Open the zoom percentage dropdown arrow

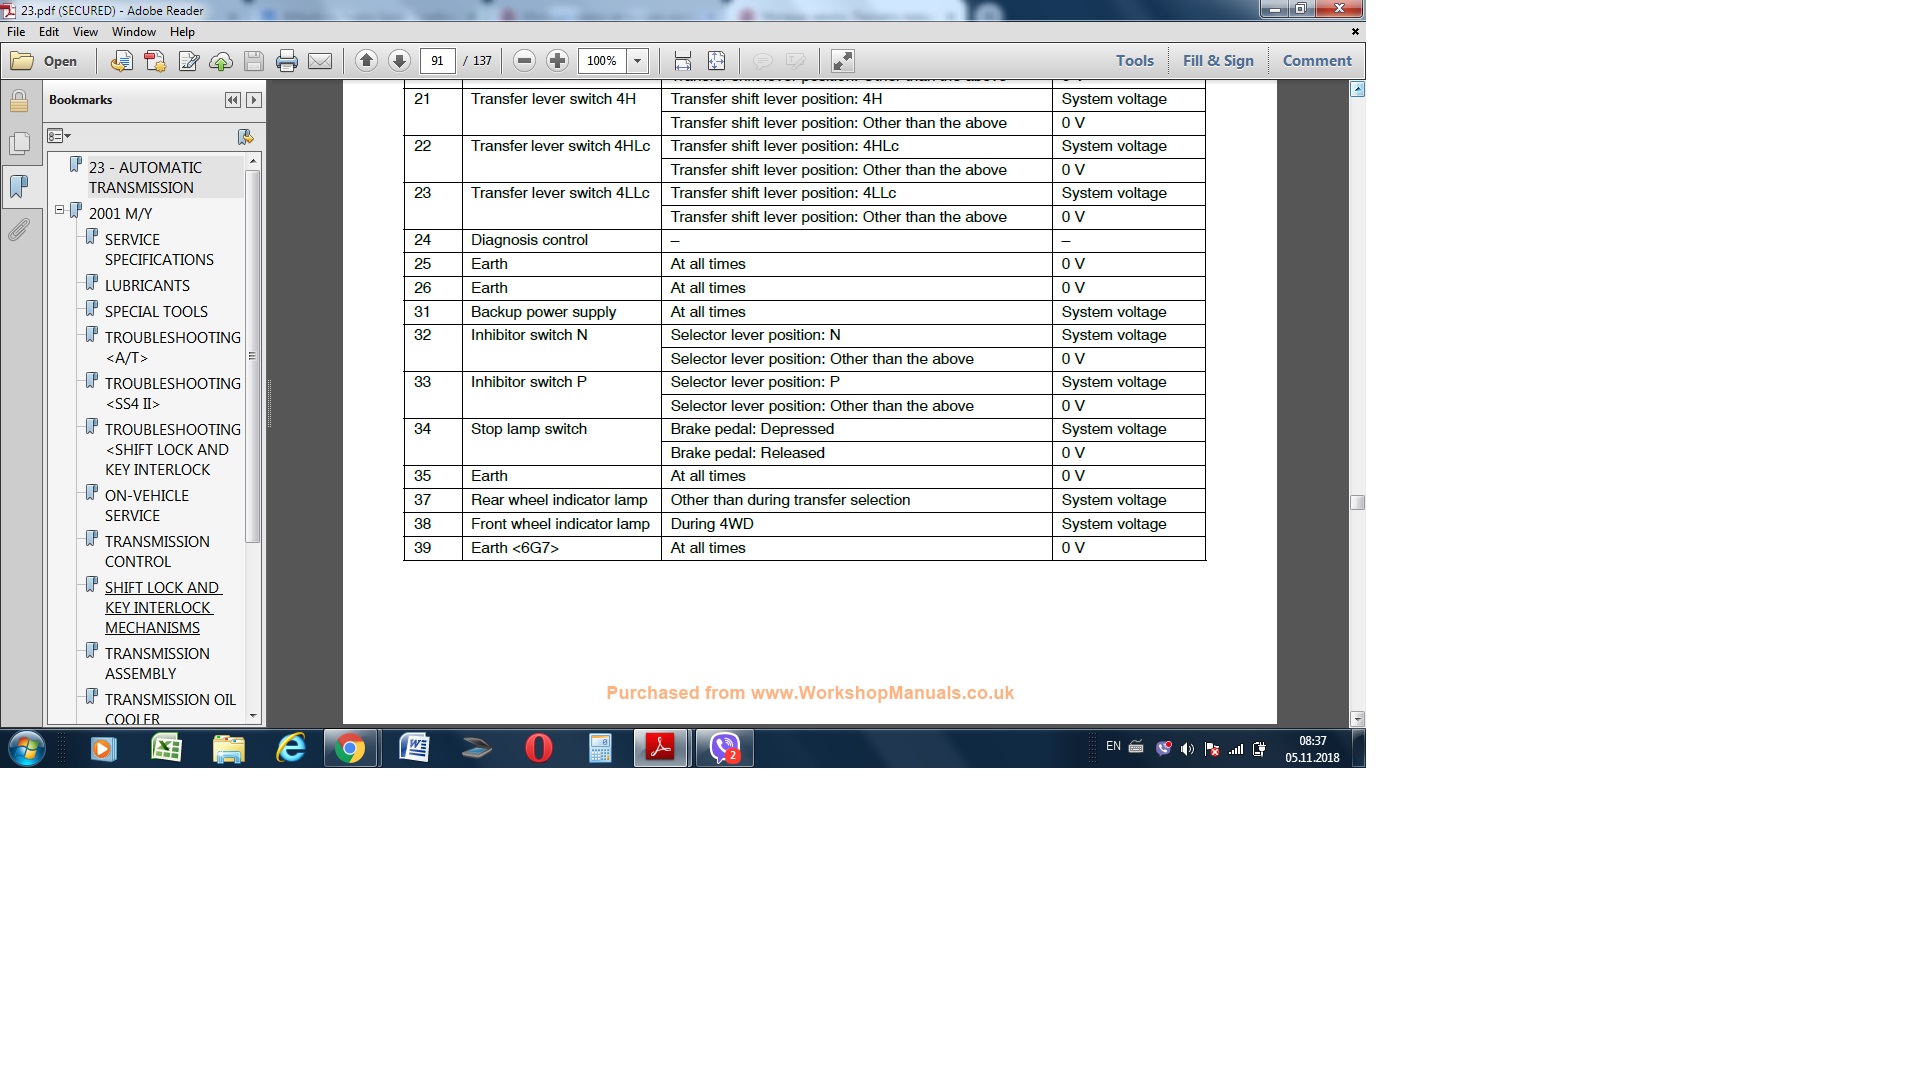point(637,61)
